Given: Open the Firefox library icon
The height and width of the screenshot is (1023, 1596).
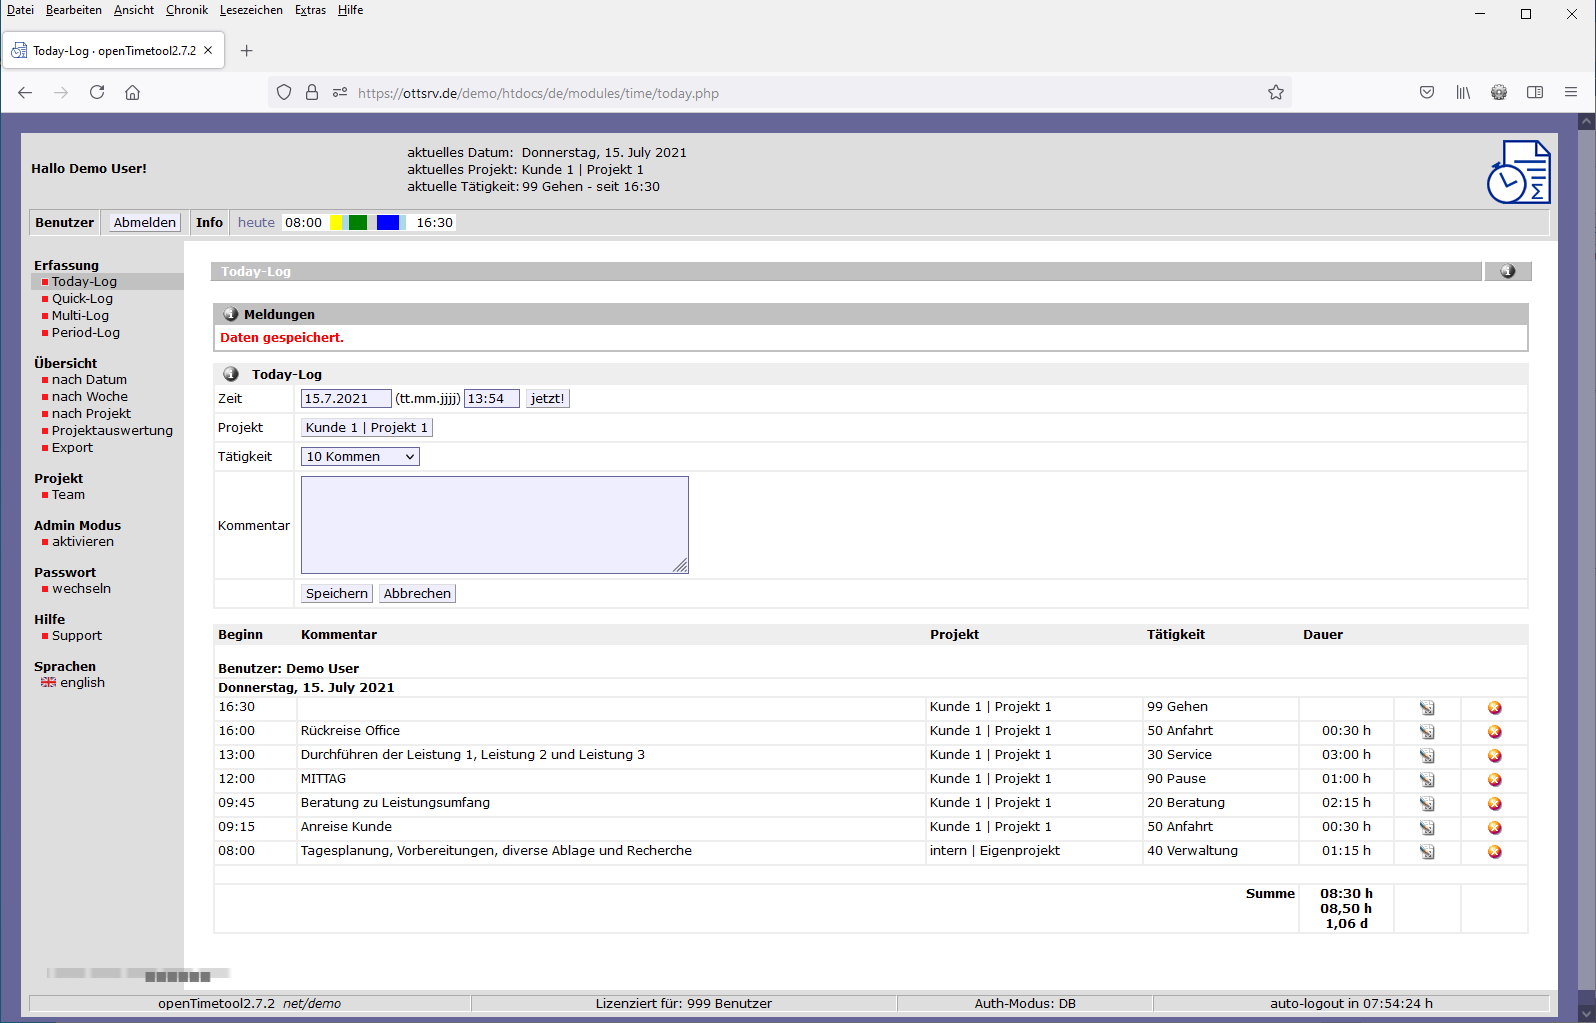Looking at the screenshot, I should point(1463,92).
